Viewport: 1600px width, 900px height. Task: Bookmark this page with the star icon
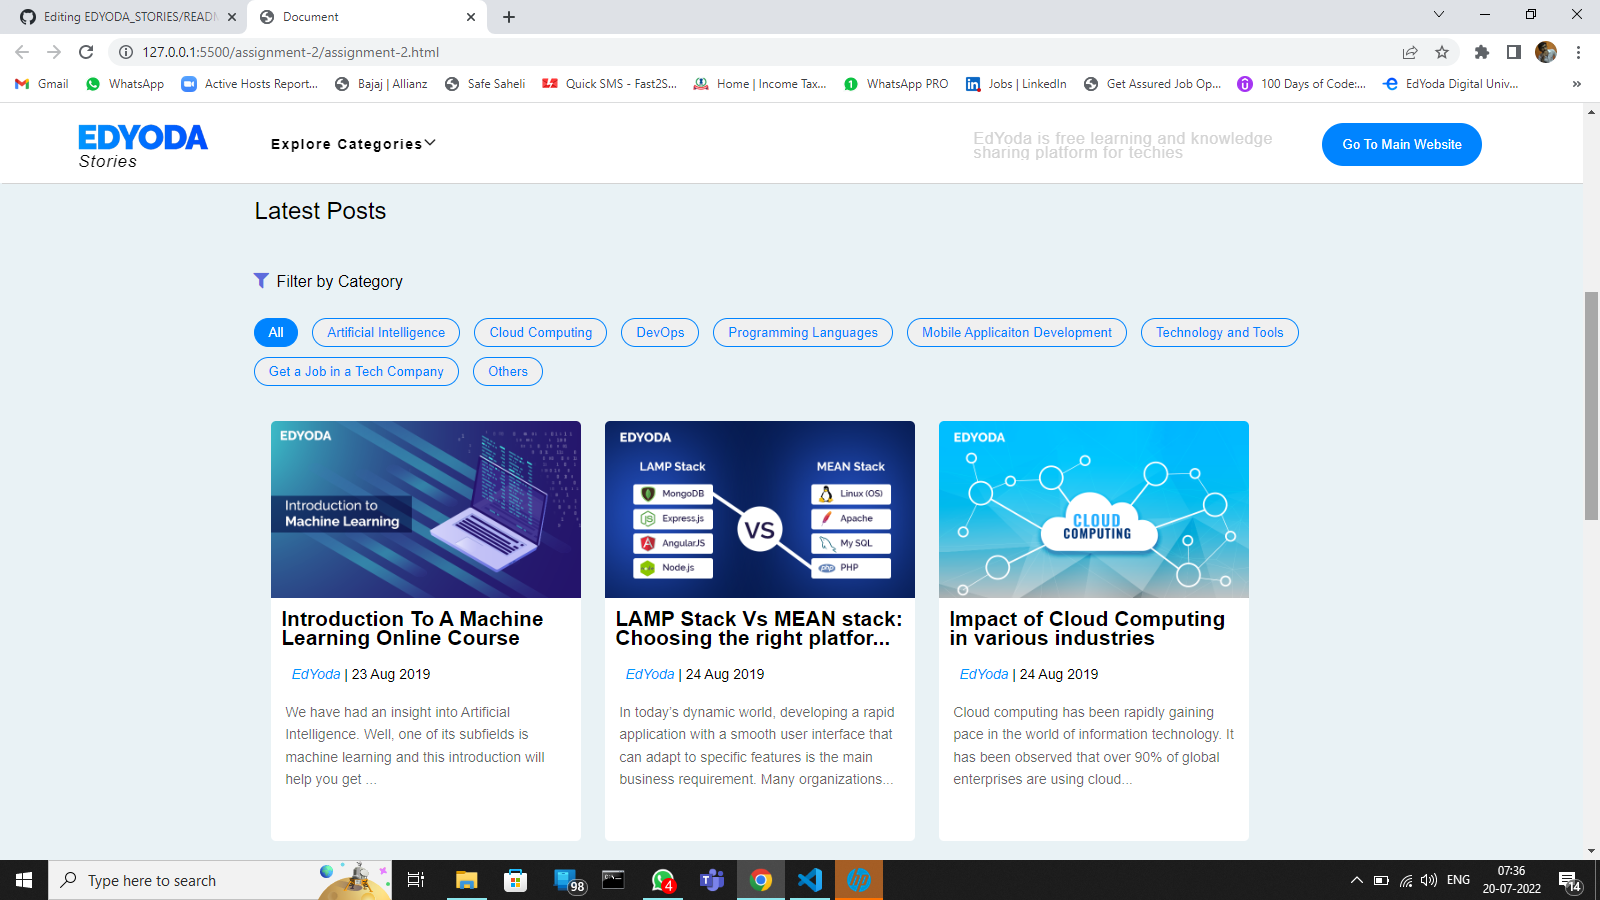click(x=1441, y=52)
